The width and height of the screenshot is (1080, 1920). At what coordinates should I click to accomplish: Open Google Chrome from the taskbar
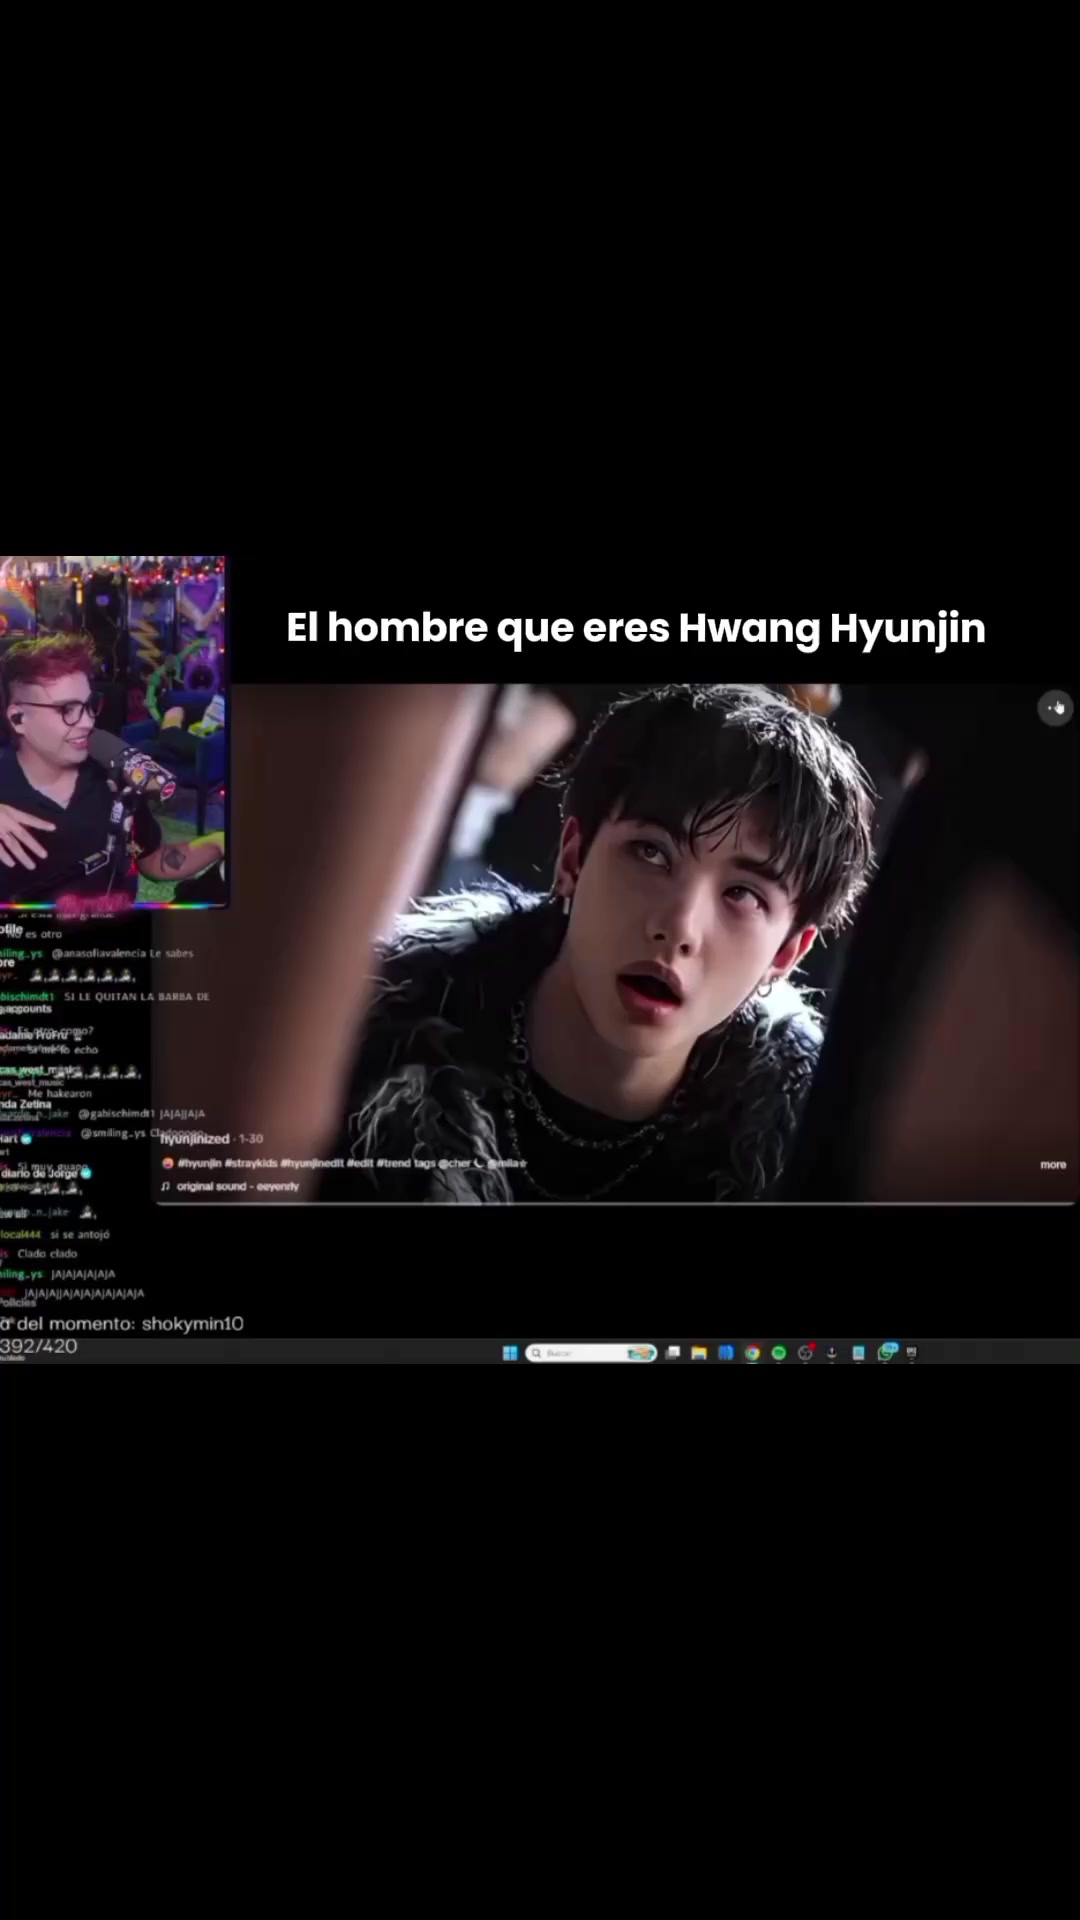[x=752, y=1353]
